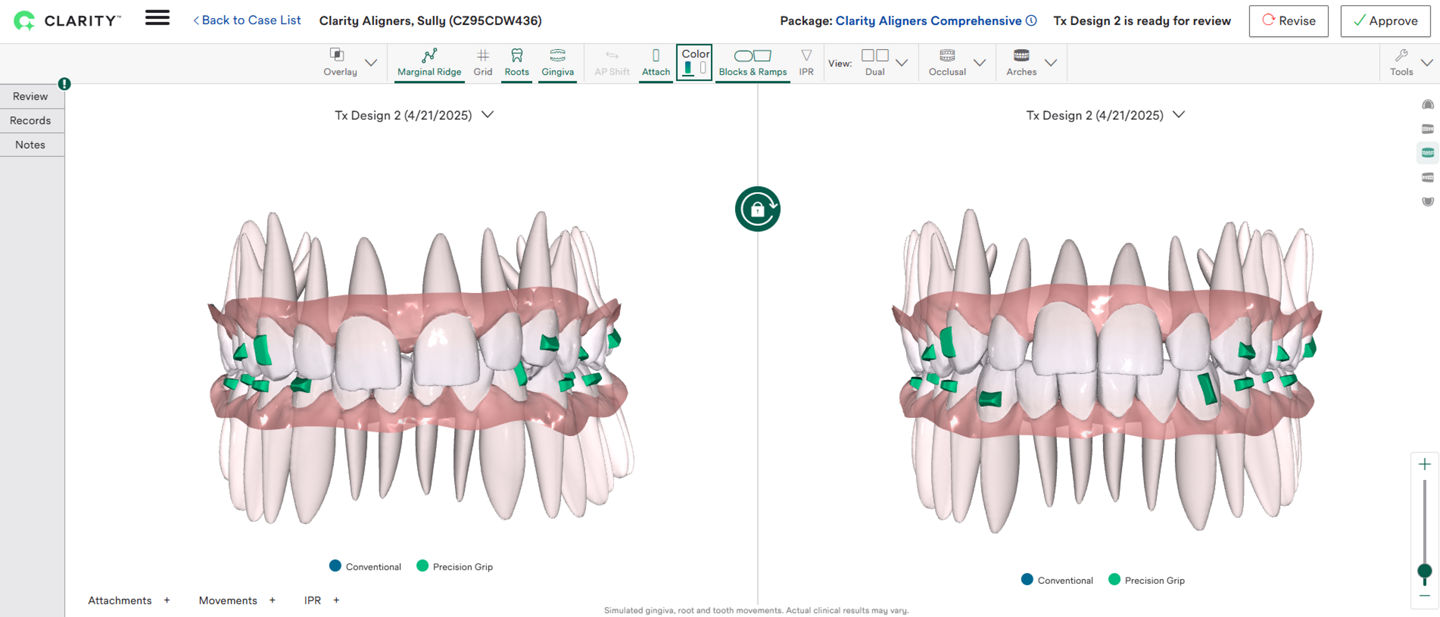
Task: Click the Revise button
Action: coord(1288,21)
